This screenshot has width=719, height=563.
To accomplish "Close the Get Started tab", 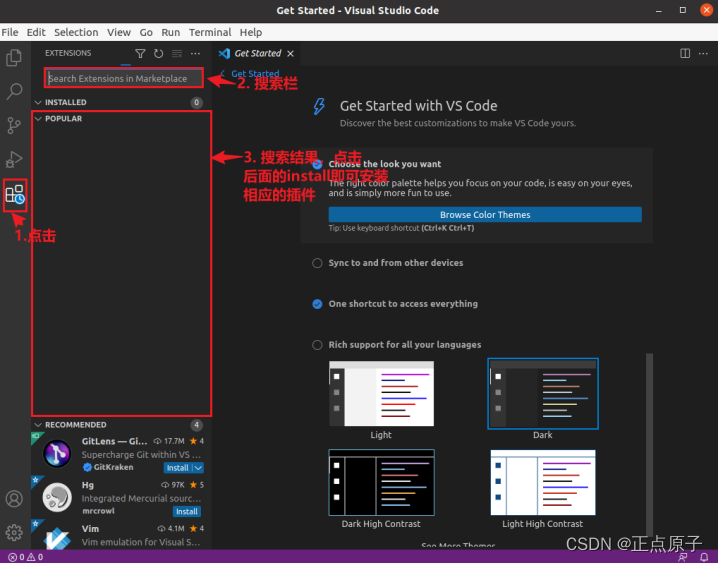I will coord(290,54).
